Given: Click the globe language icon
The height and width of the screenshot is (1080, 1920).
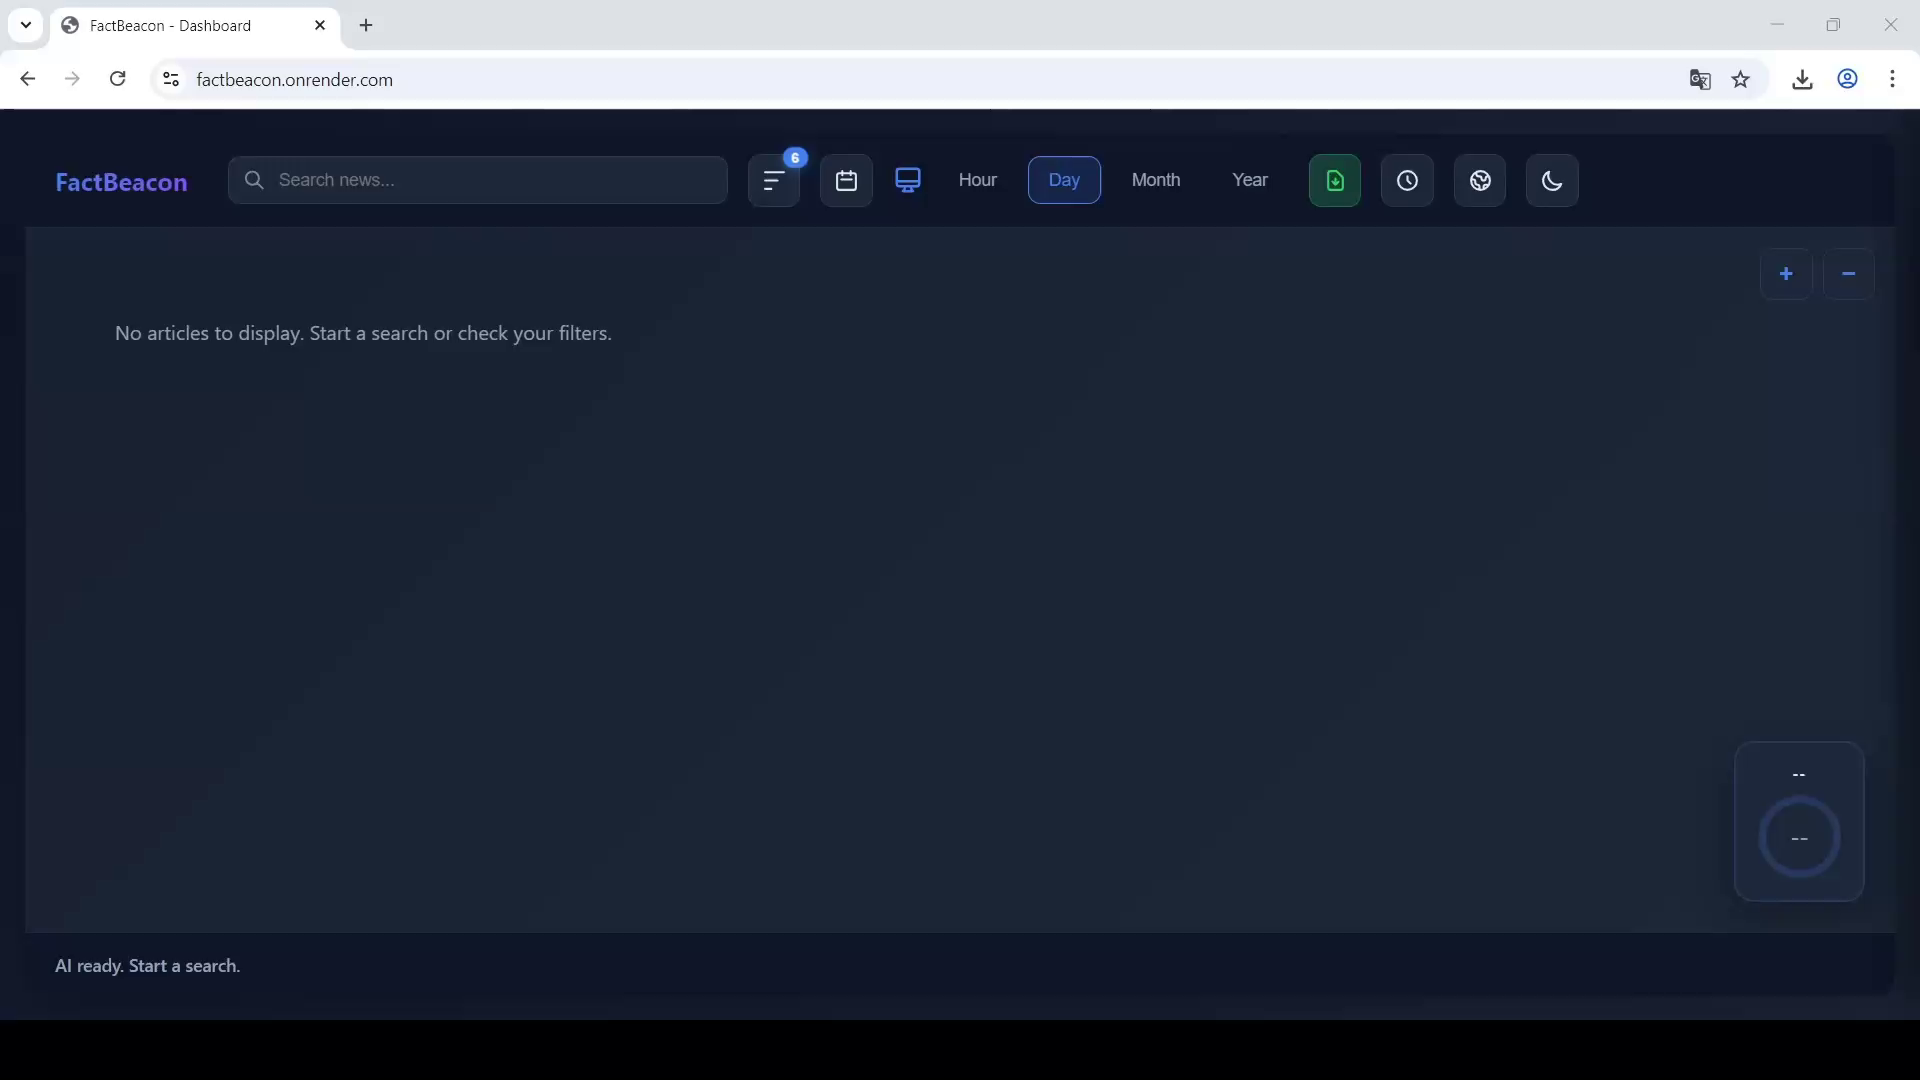Looking at the screenshot, I should (x=1480, y=181).
